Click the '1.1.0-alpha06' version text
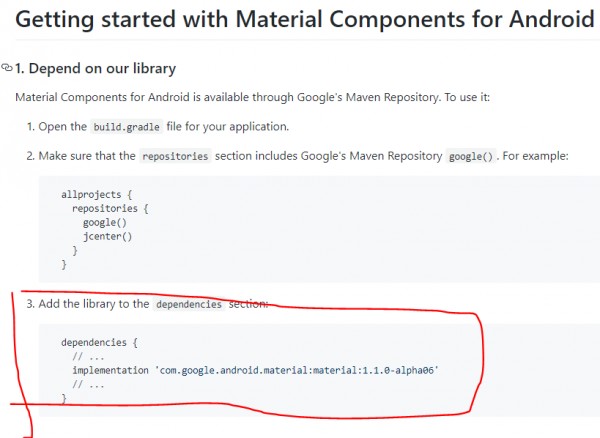The image size is (600, 438). point(398,370)
